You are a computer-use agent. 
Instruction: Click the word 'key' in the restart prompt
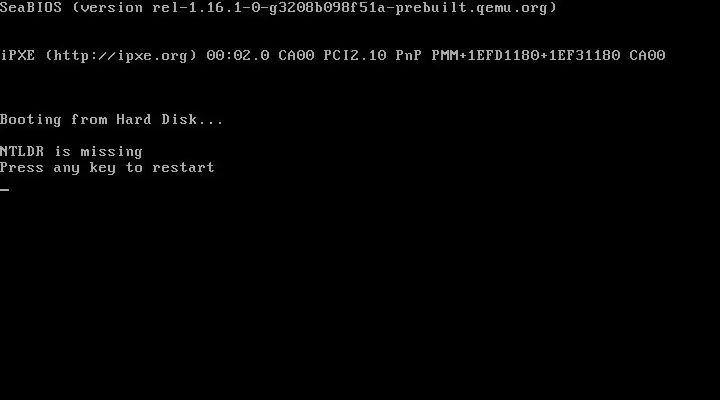(103, 168)
